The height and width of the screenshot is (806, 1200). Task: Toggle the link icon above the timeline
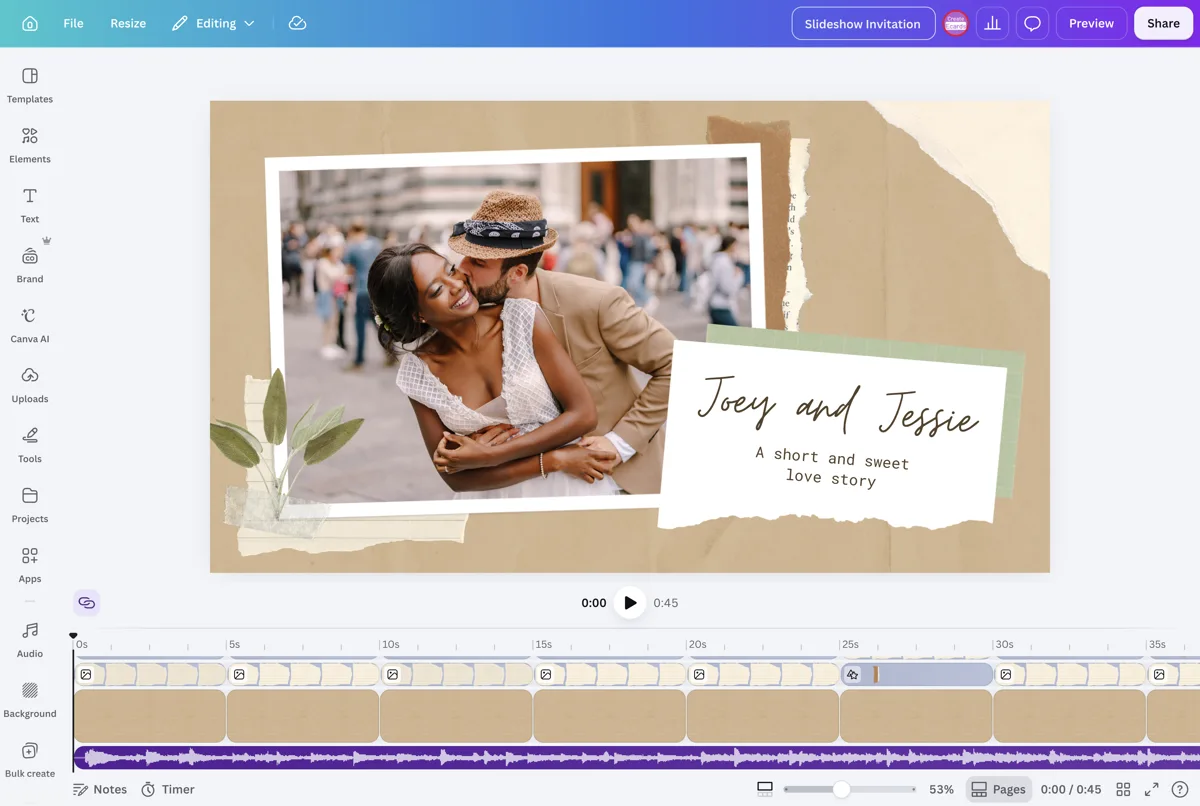click(x=86, y=603)
